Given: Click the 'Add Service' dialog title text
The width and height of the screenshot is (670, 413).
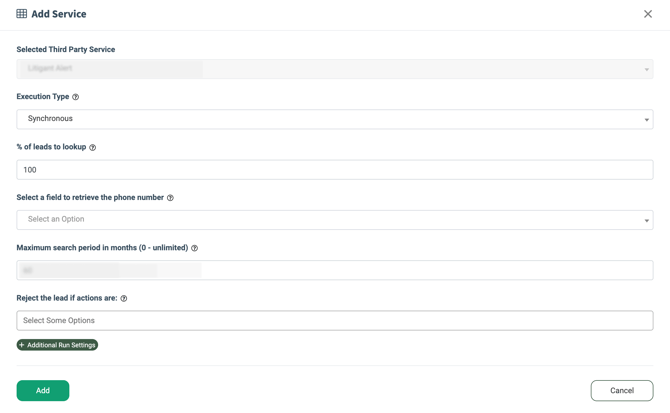Looking at the screenshot, I should pyautogui.click(x=59, y=14).
